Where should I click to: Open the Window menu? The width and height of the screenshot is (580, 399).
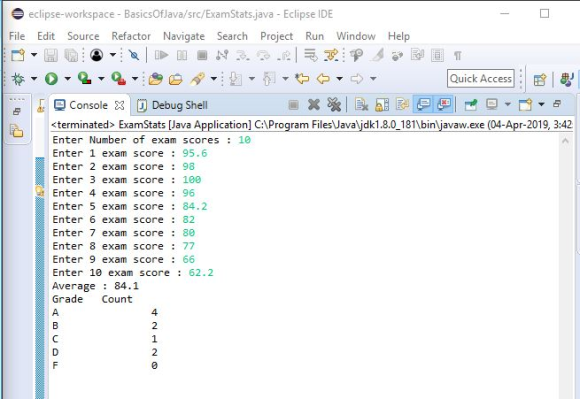[356, 36]
